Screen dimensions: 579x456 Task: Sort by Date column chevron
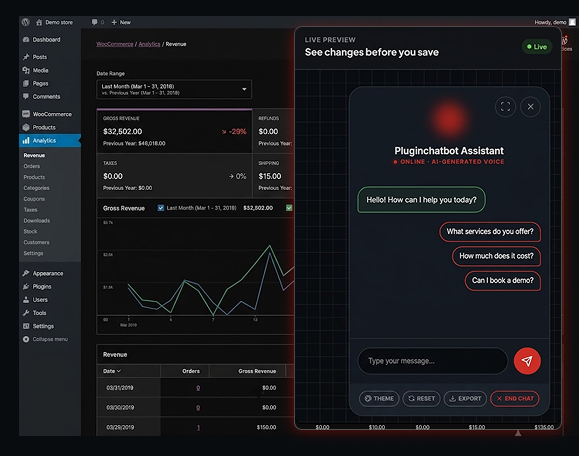119,371
